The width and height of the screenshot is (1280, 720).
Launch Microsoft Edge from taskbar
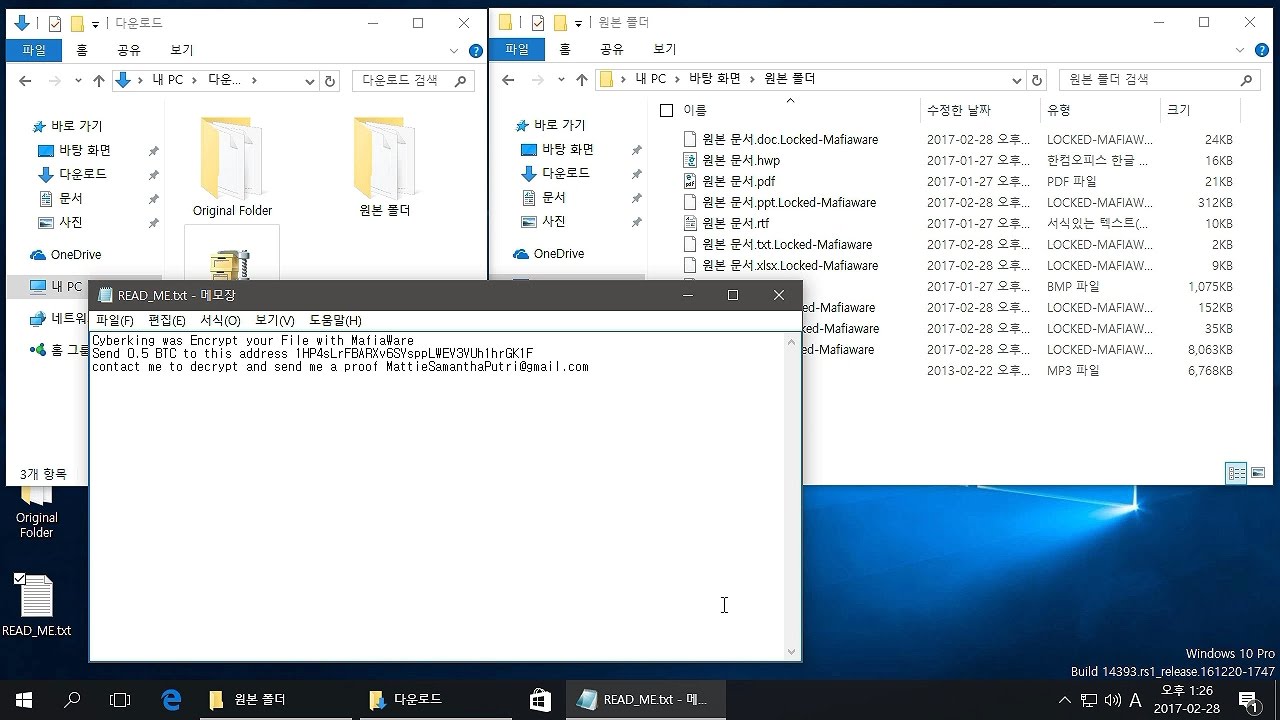coord(171,700)
